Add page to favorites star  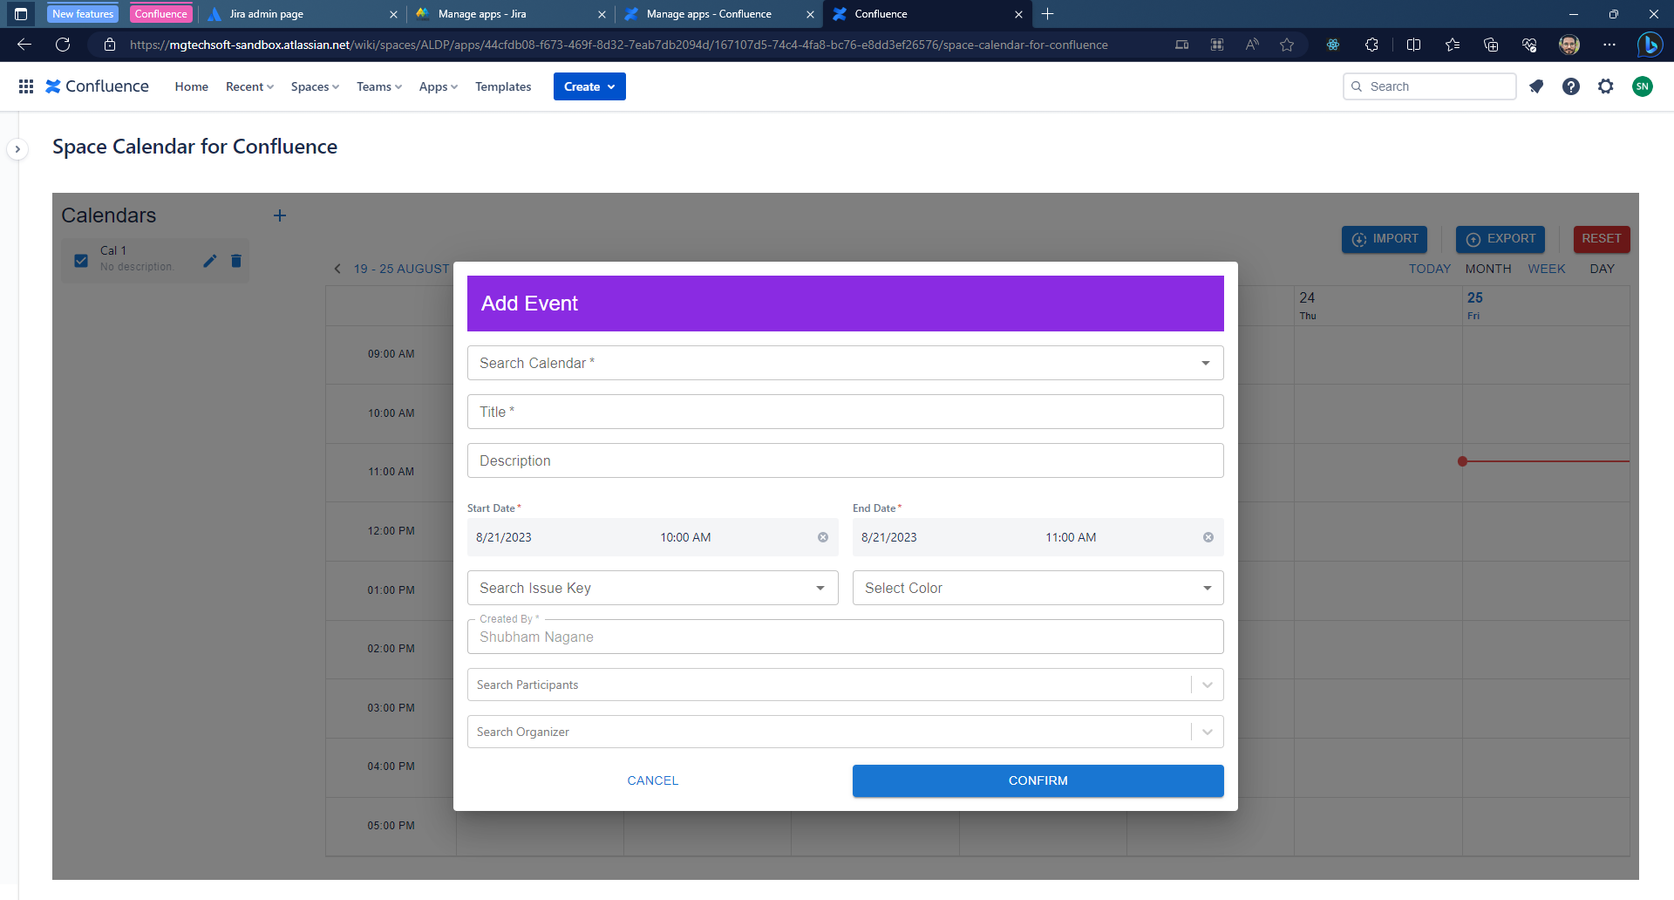pos(1287,45)
